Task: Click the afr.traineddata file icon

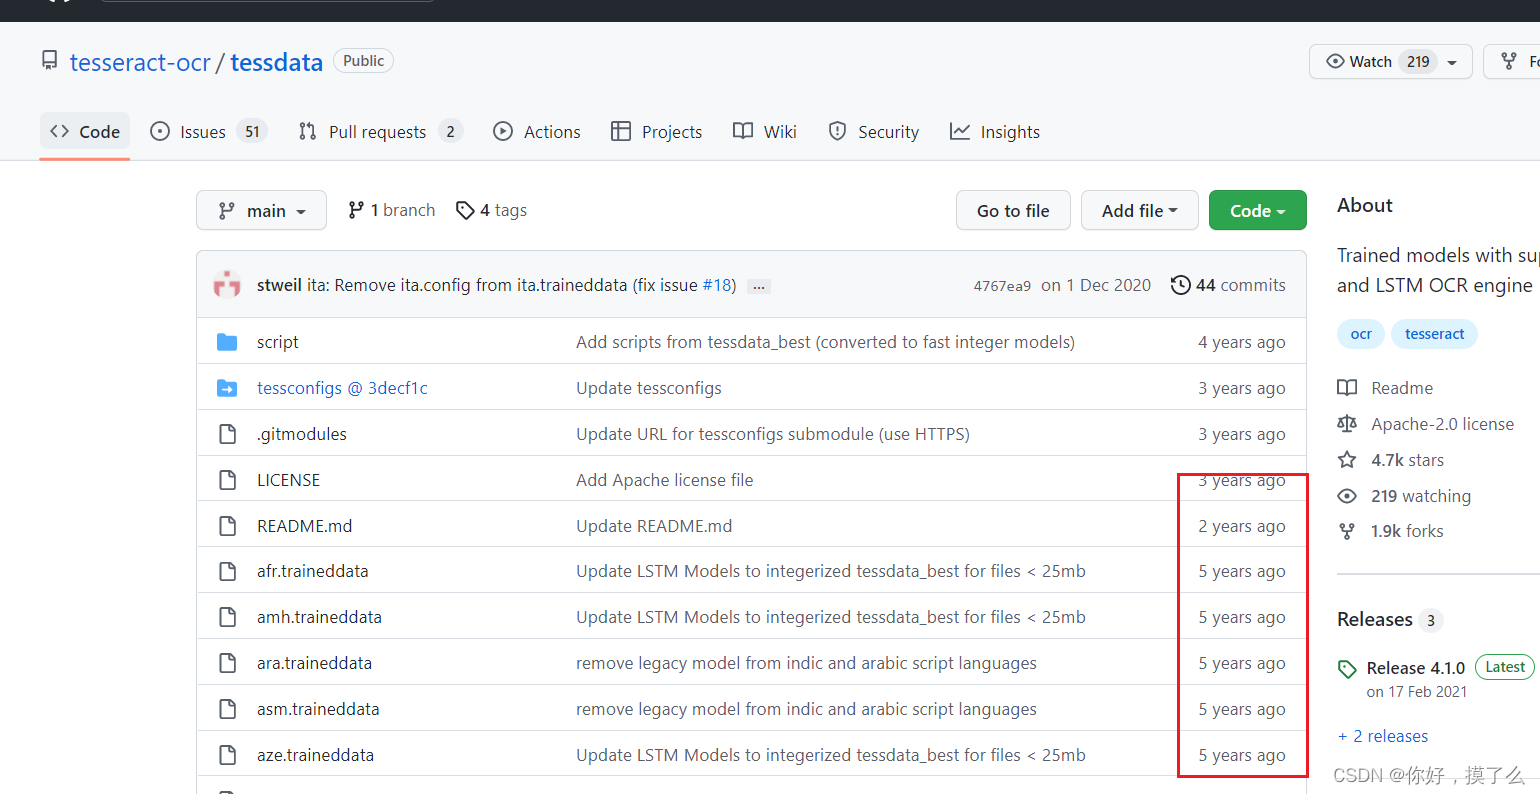Action: coord(227,571)
